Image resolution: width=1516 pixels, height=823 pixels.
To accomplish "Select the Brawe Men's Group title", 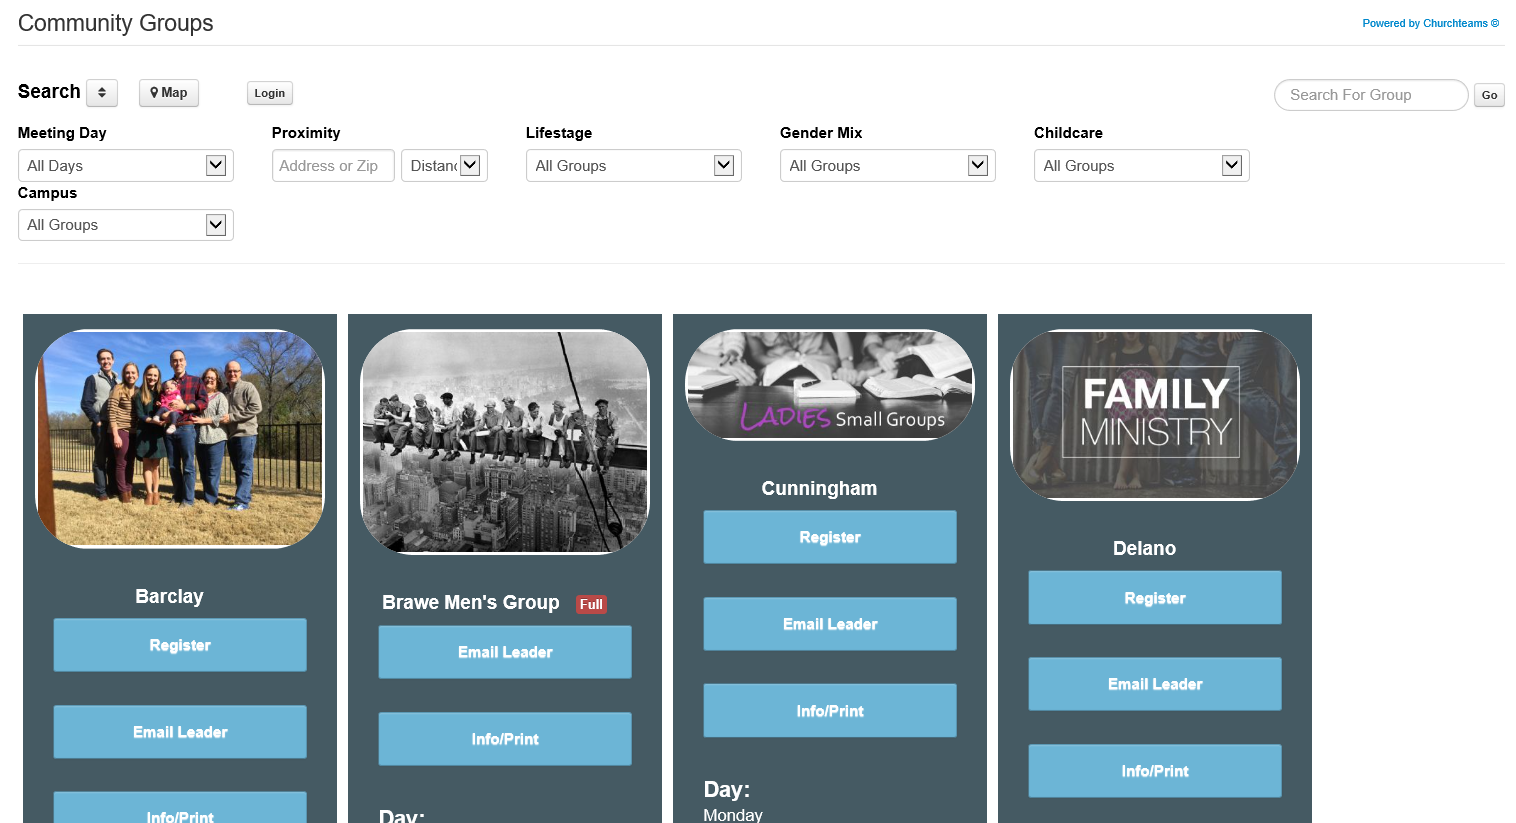I will coord(471,602).
